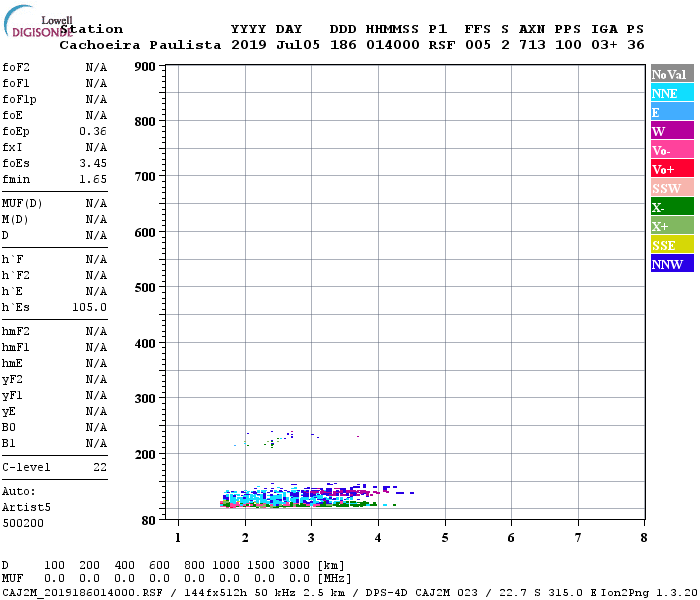
Task: Click the time value 014000
Action: click(393, 45)
